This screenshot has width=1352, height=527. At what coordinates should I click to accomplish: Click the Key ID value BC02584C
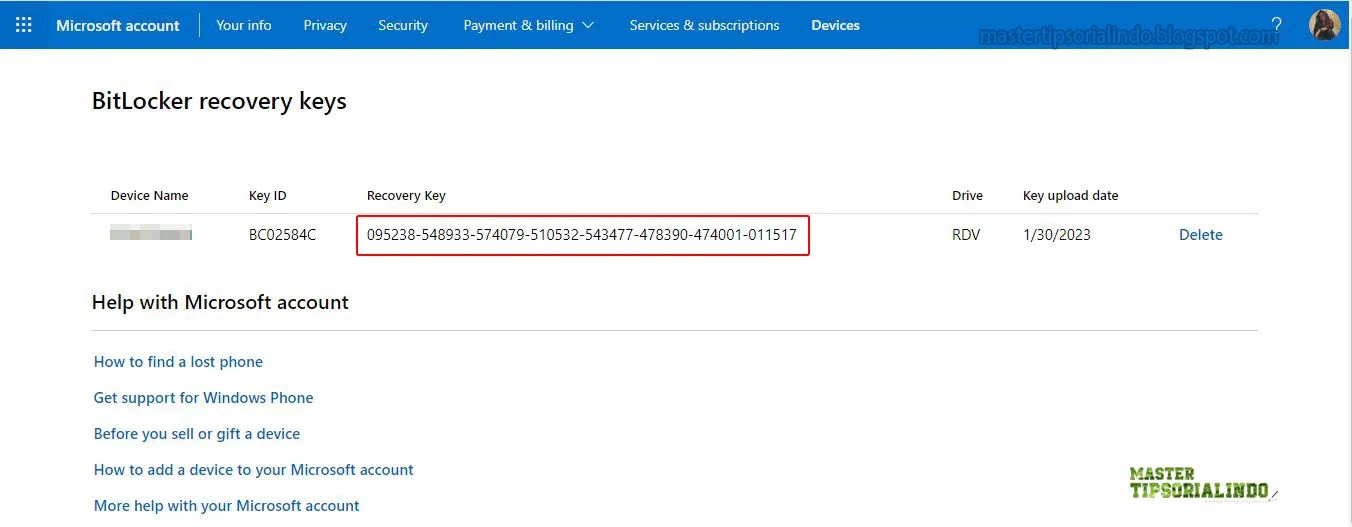(282, 235)
